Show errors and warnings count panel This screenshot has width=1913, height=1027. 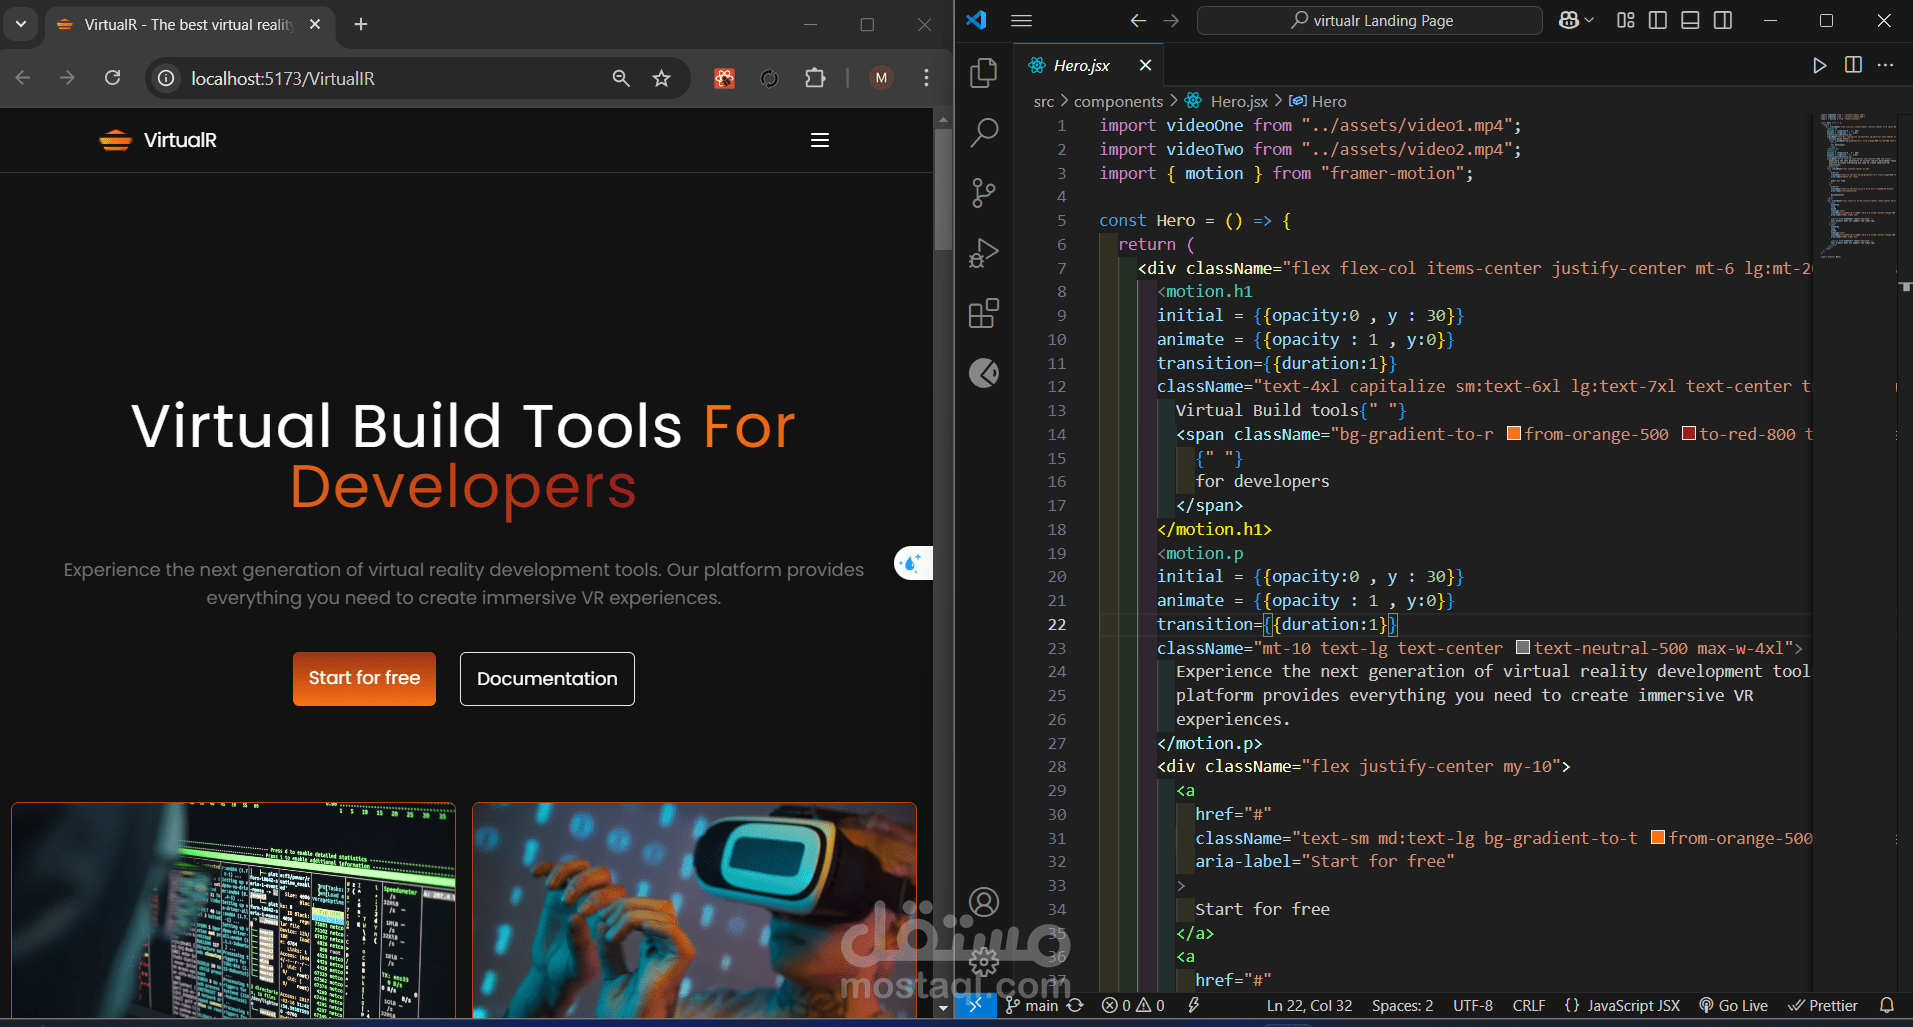point(1133,1005)
